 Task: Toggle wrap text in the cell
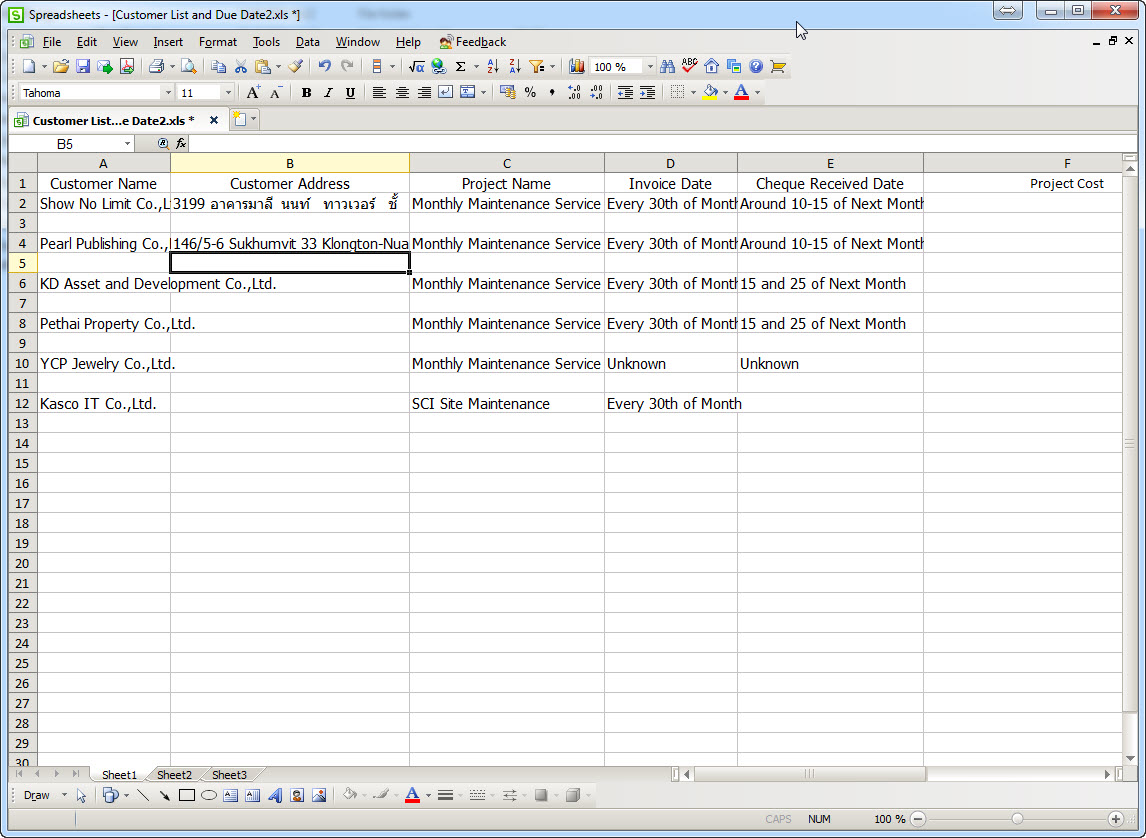coord(445,92)
